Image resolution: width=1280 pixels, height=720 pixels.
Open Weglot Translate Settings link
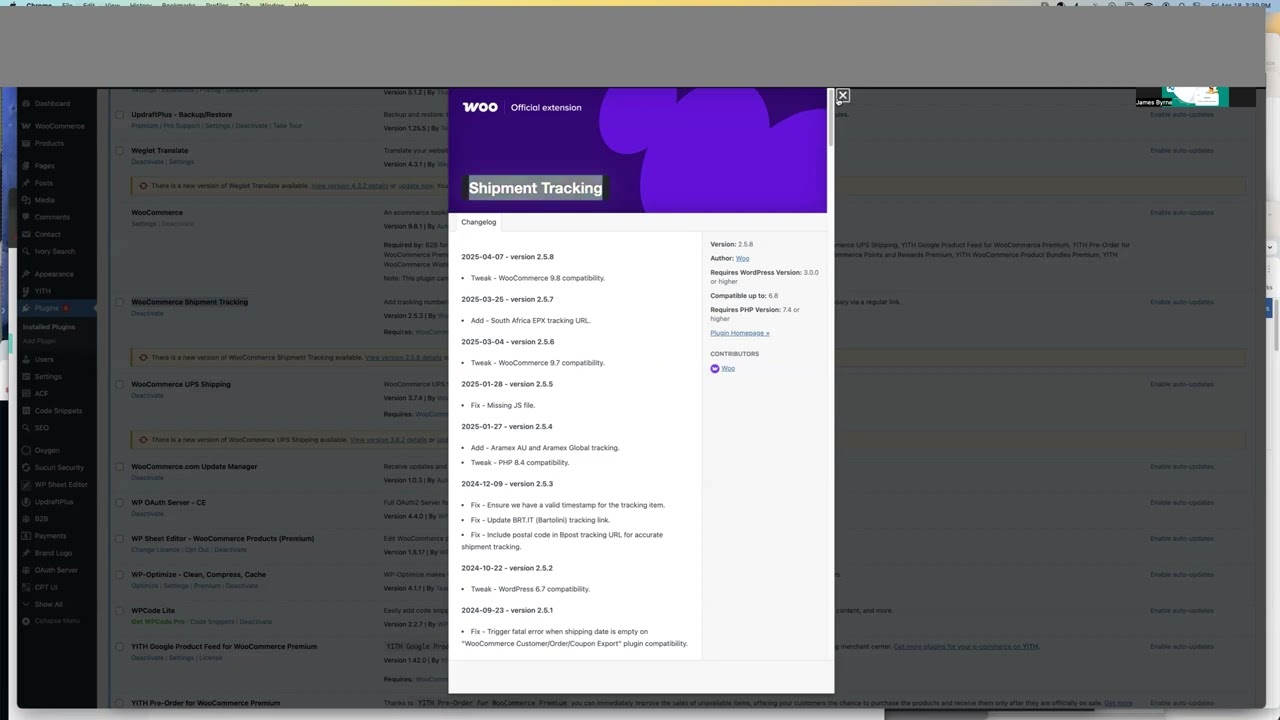(181, 161)
